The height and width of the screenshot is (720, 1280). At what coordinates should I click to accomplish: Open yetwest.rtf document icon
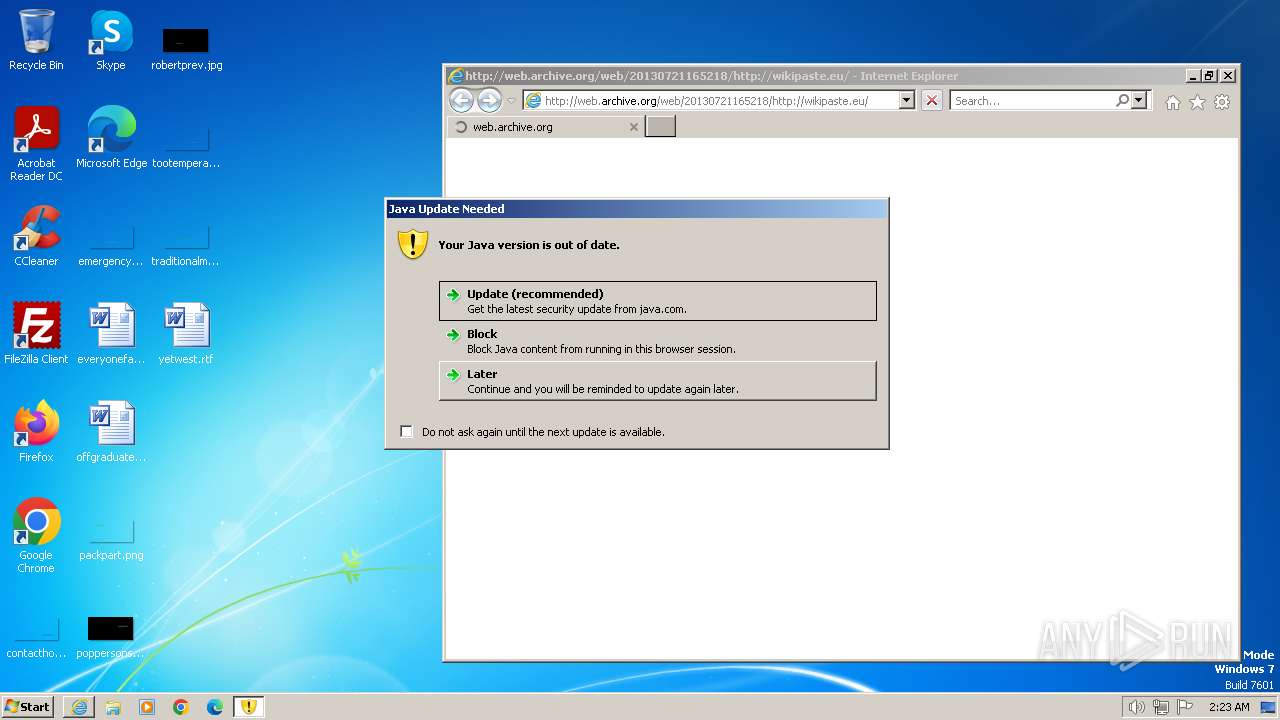coord(186,334)
